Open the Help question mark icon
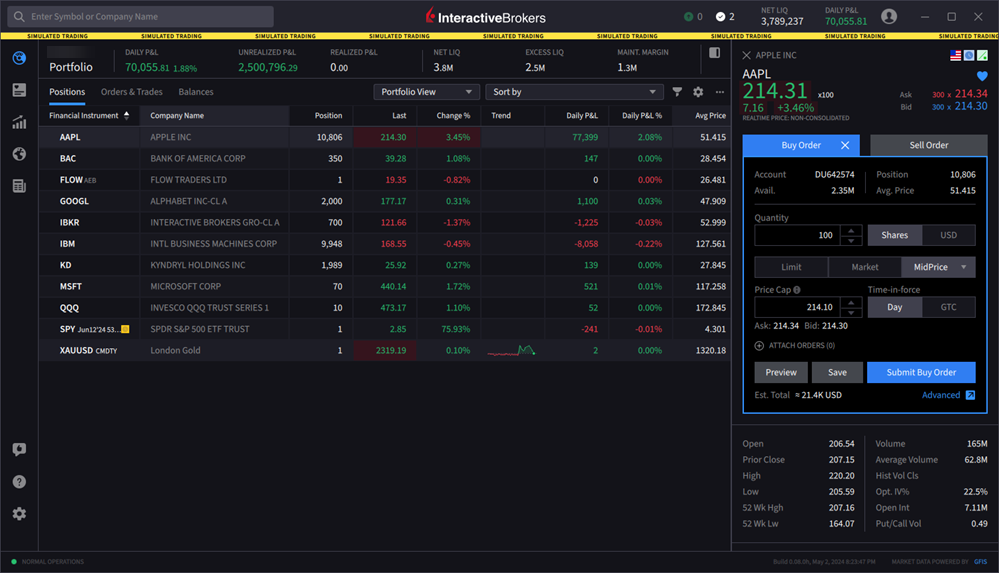This screenshot has width=999, height=573. (19, 482)
